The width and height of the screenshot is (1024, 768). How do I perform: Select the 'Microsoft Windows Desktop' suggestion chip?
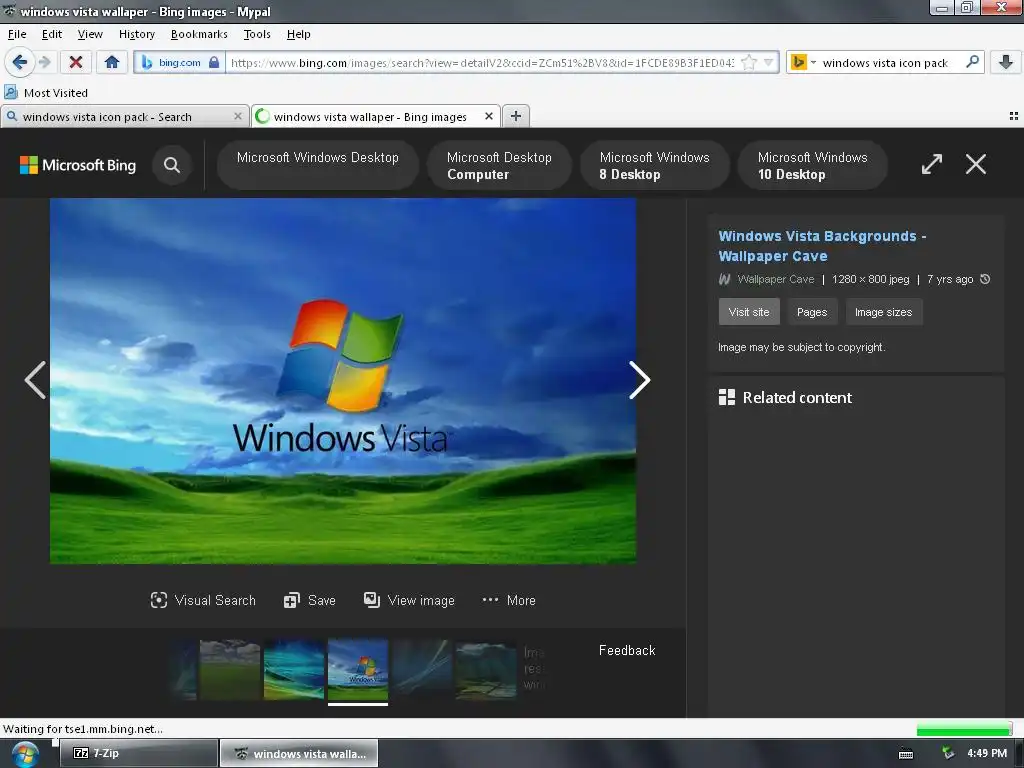click(317, 165)
